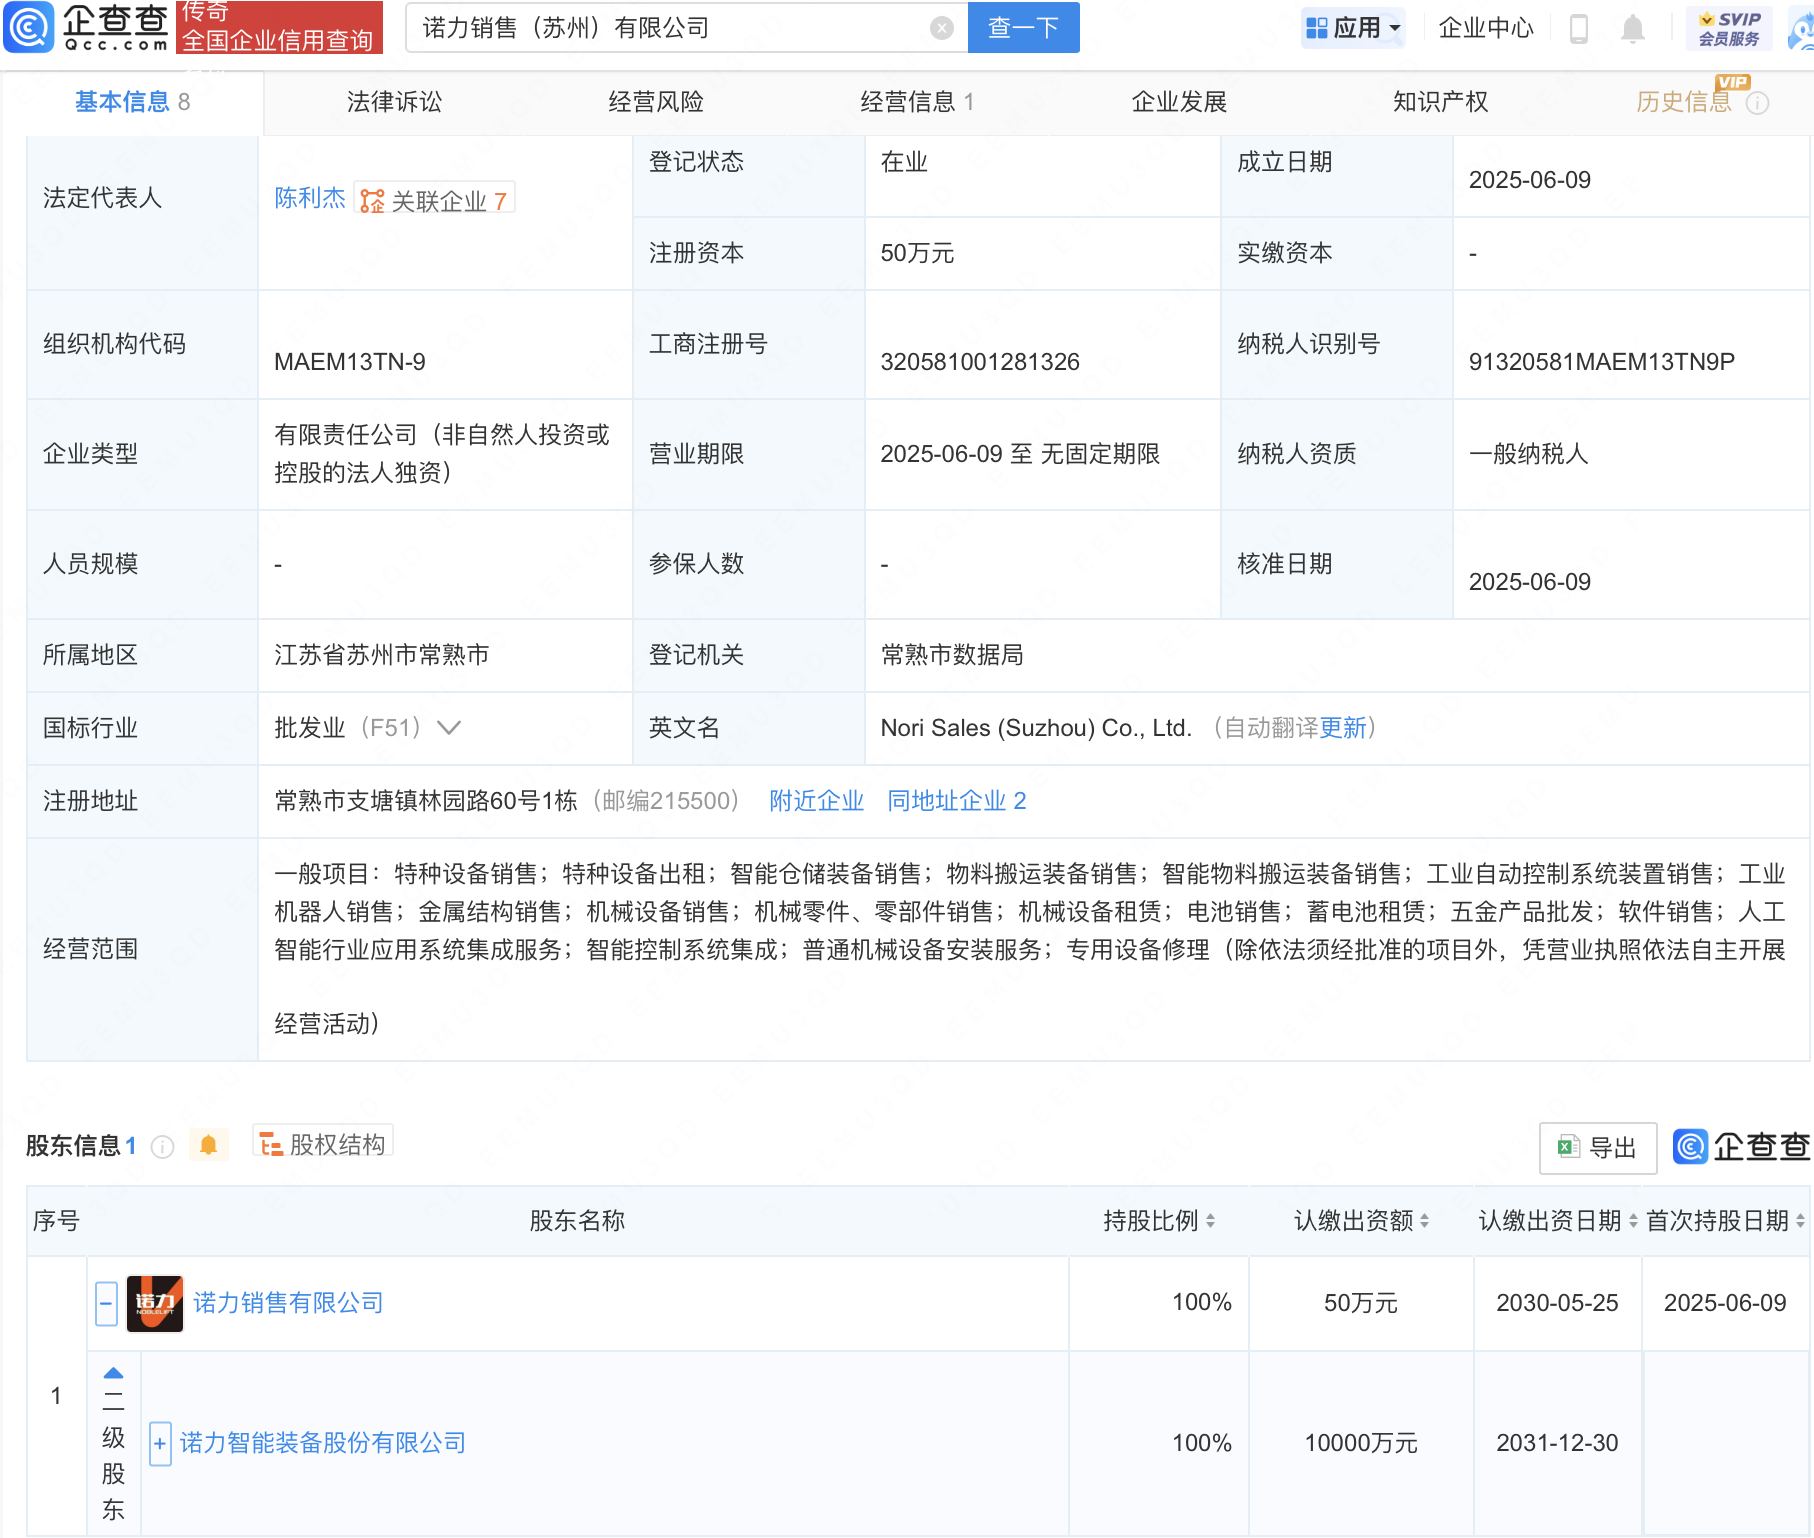Click 2031-12-30 contribution date cell
This screenshot has width=1814, height=1538.
pos(1557,1443)
